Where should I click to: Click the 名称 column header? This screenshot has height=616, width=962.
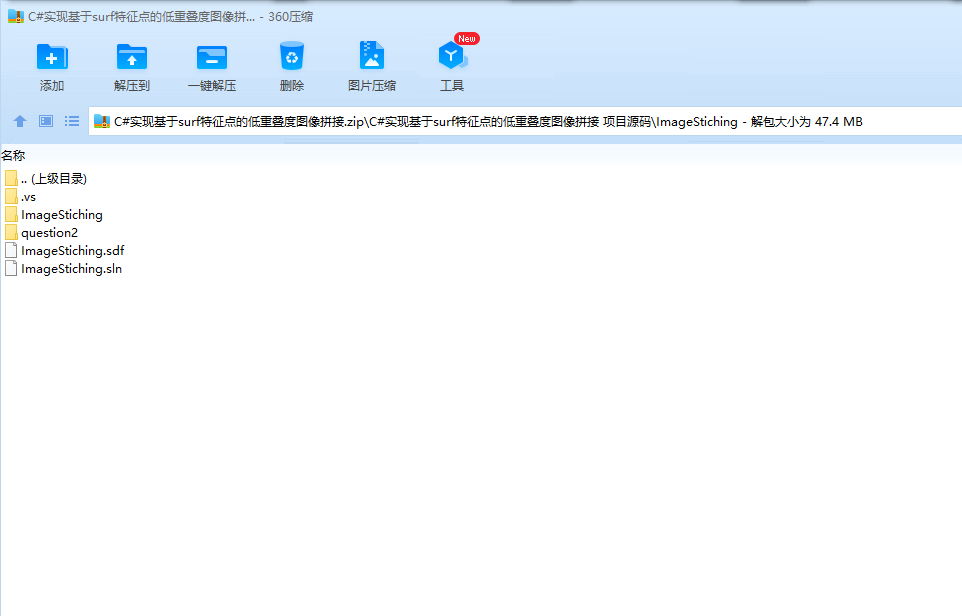coord(13,156)
